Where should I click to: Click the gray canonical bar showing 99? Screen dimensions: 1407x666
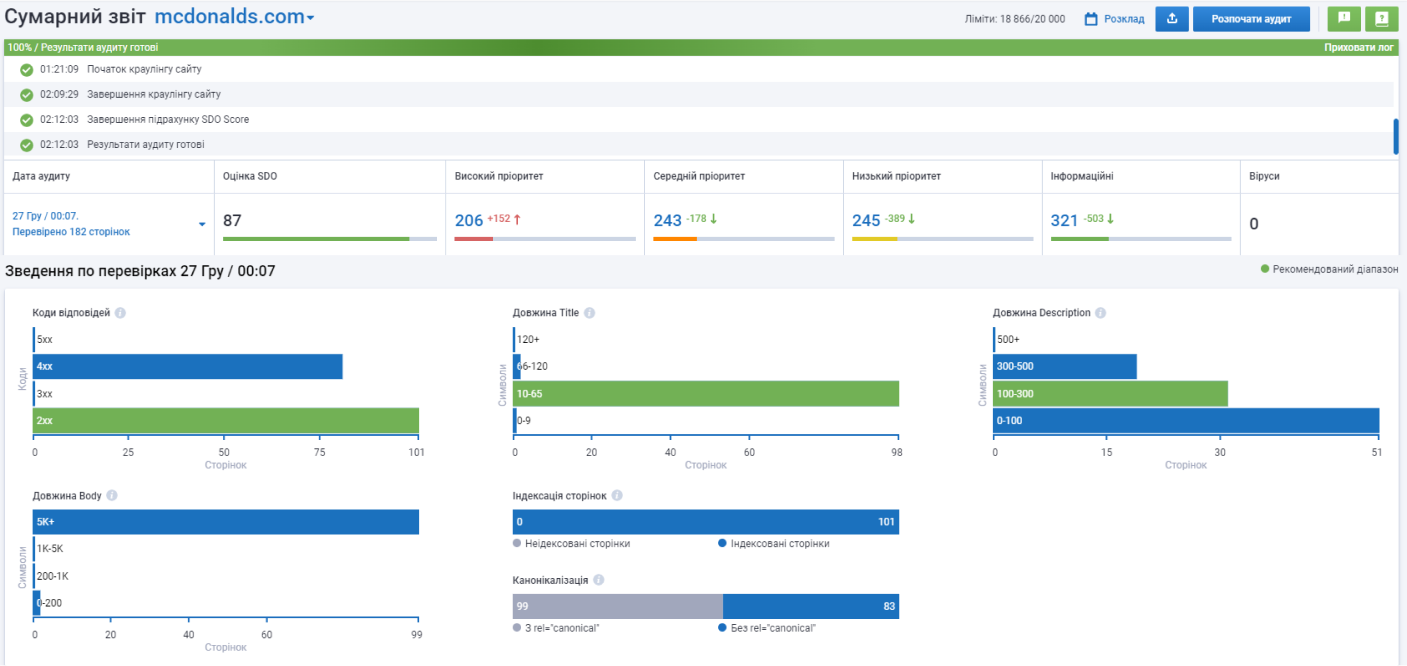[x=618, y=607]
